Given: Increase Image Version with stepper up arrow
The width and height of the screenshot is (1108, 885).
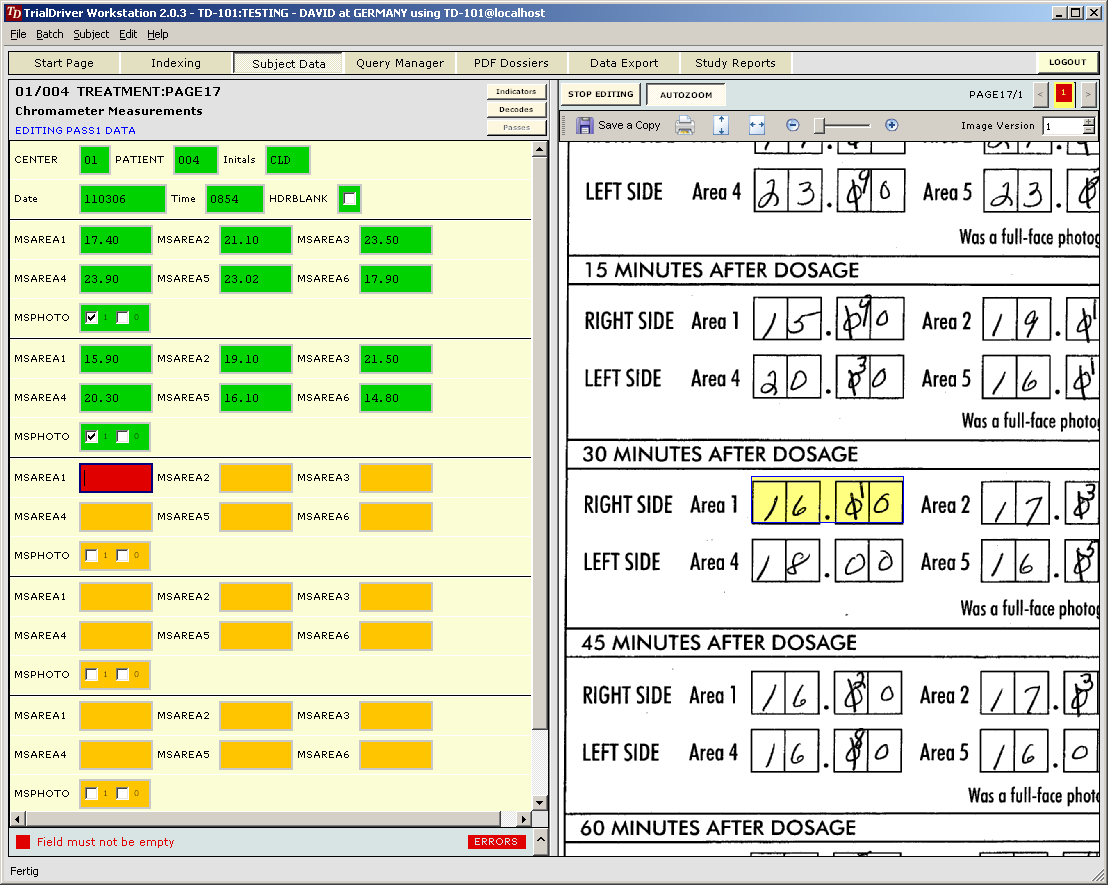Looking at the screenshot, I should (1089, 122).
